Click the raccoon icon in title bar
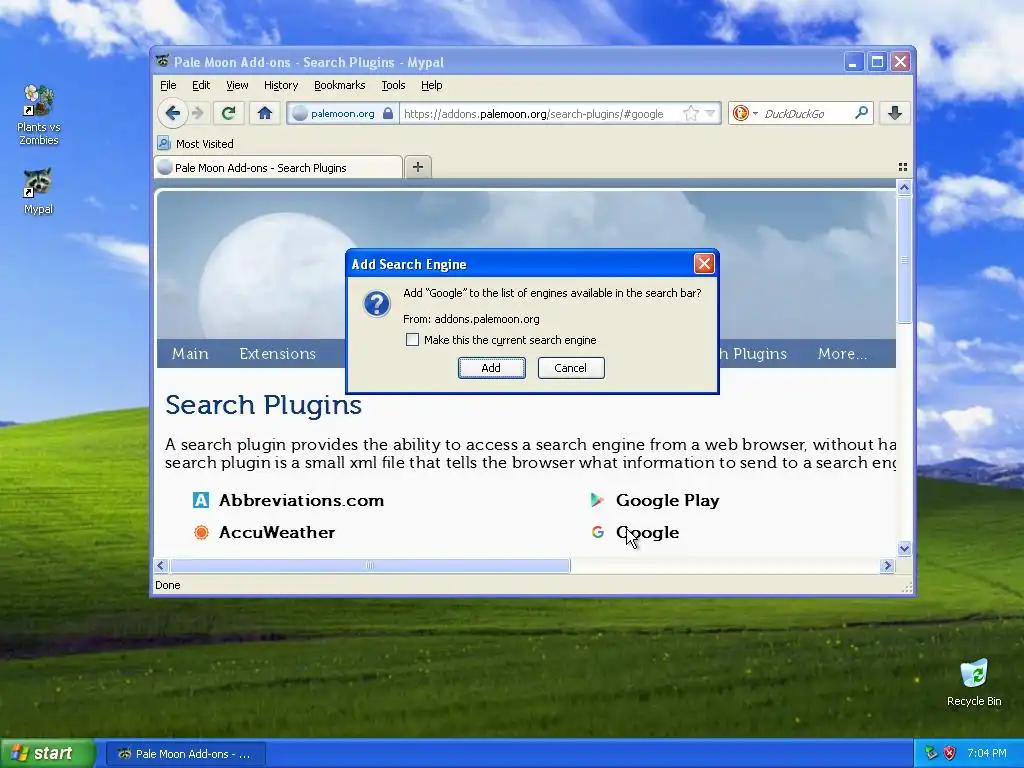 point(163,61)
